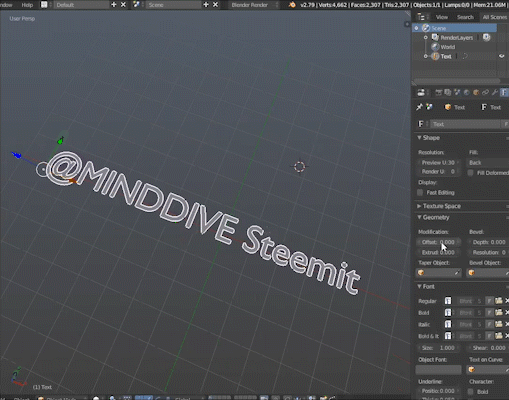The image size is (509, 400).
Task: Expand the RenderLayers tree node
Action: tap(426, 37)
